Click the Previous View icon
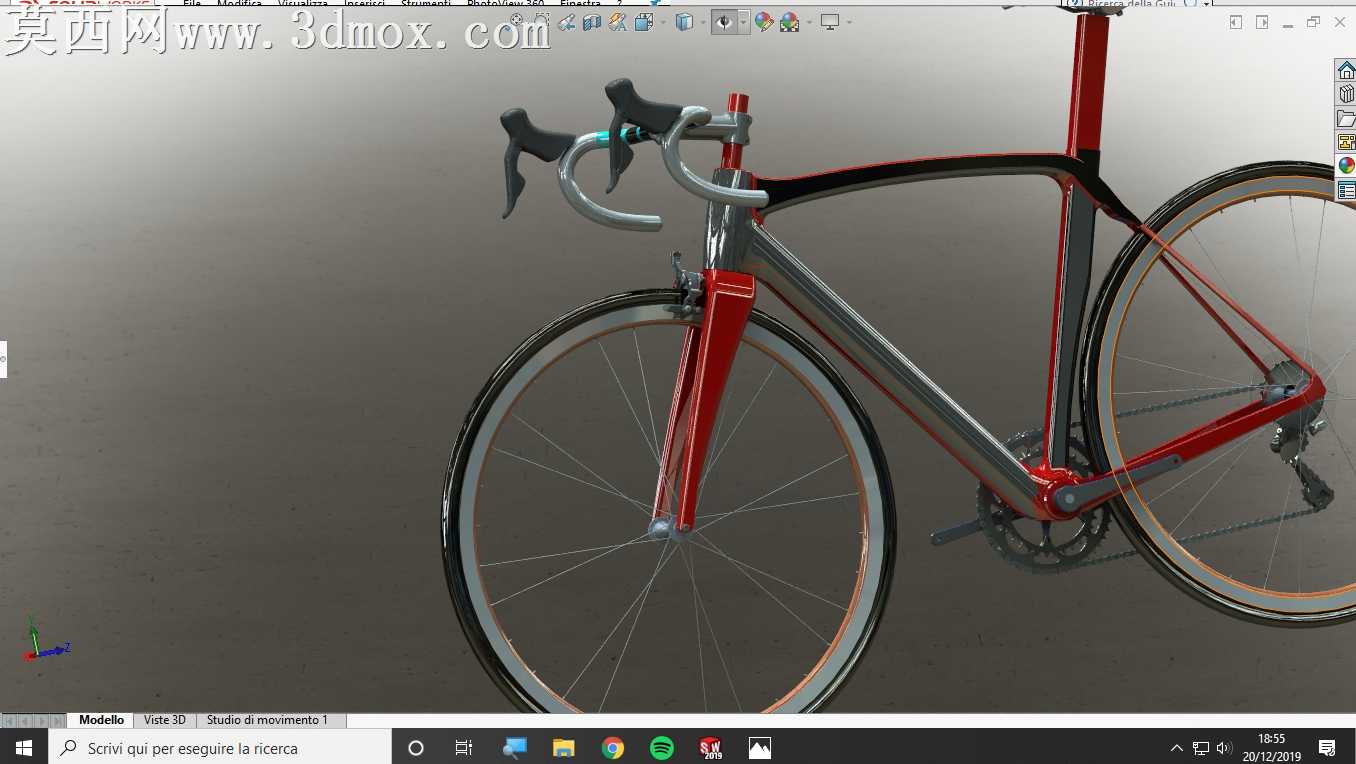 [567, 22]
